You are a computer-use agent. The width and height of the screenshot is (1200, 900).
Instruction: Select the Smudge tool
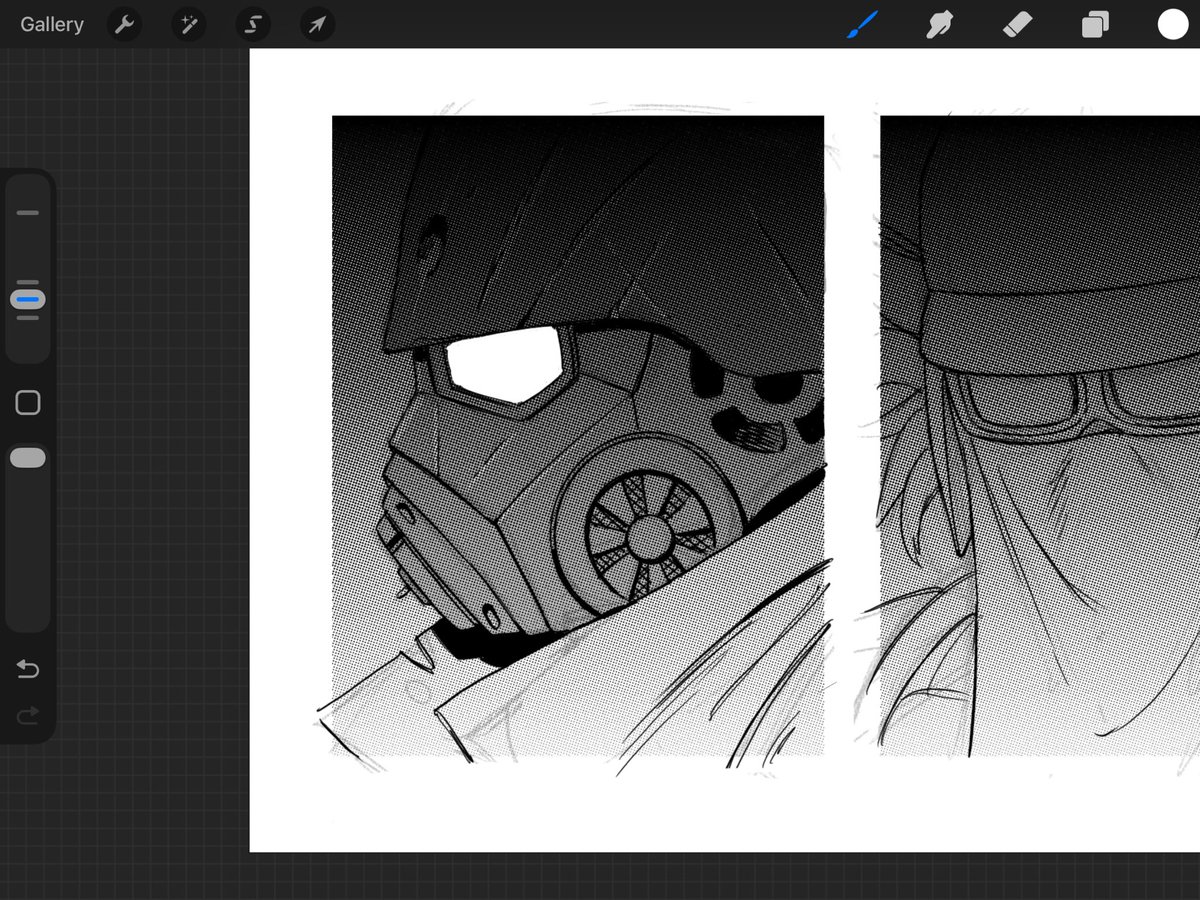tap(939, 24)
